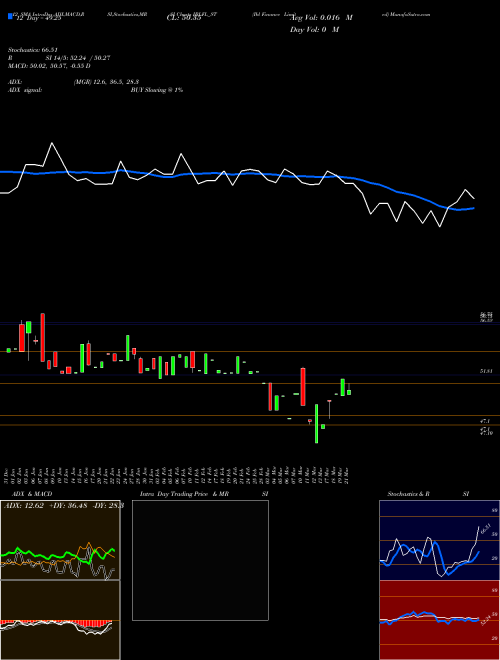This screenshot has height=660, width=500.
Task: Click the last green candlestick on chart
Action: coord(349,392)
